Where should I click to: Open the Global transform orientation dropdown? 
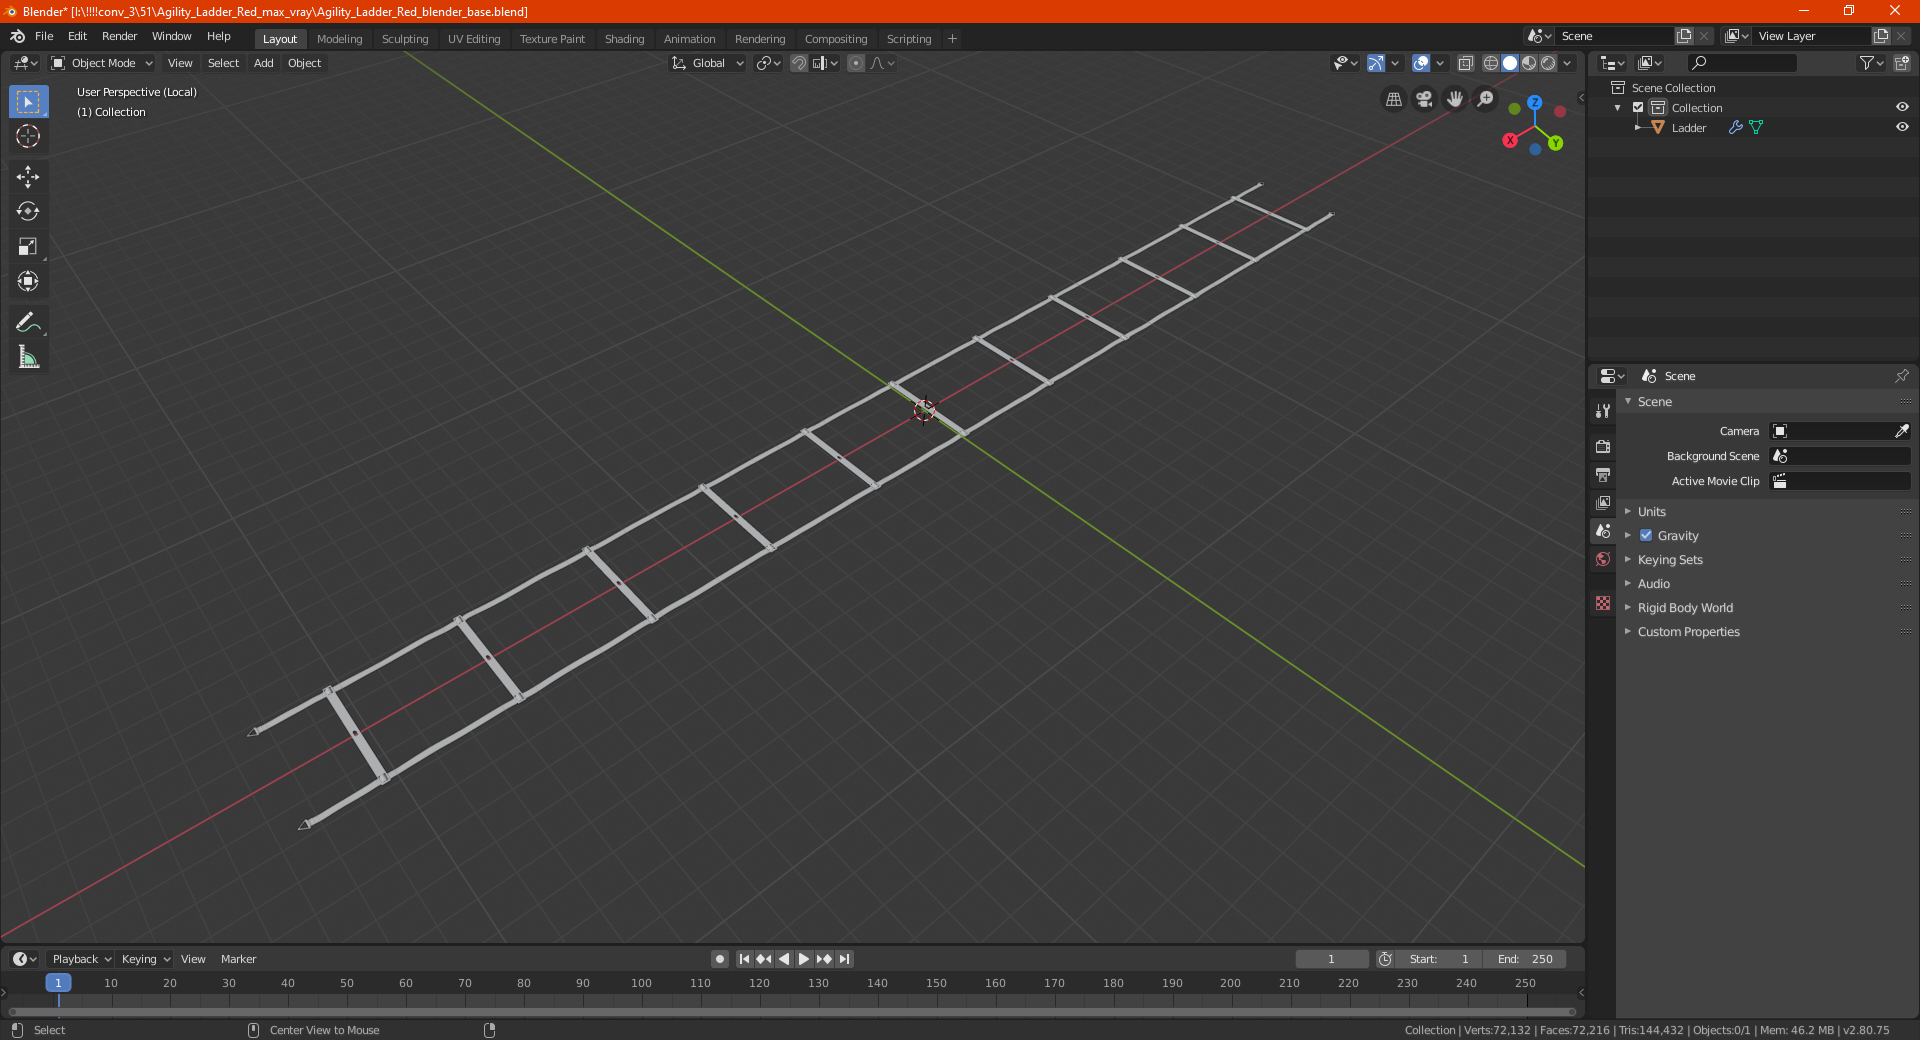point(708,63)
